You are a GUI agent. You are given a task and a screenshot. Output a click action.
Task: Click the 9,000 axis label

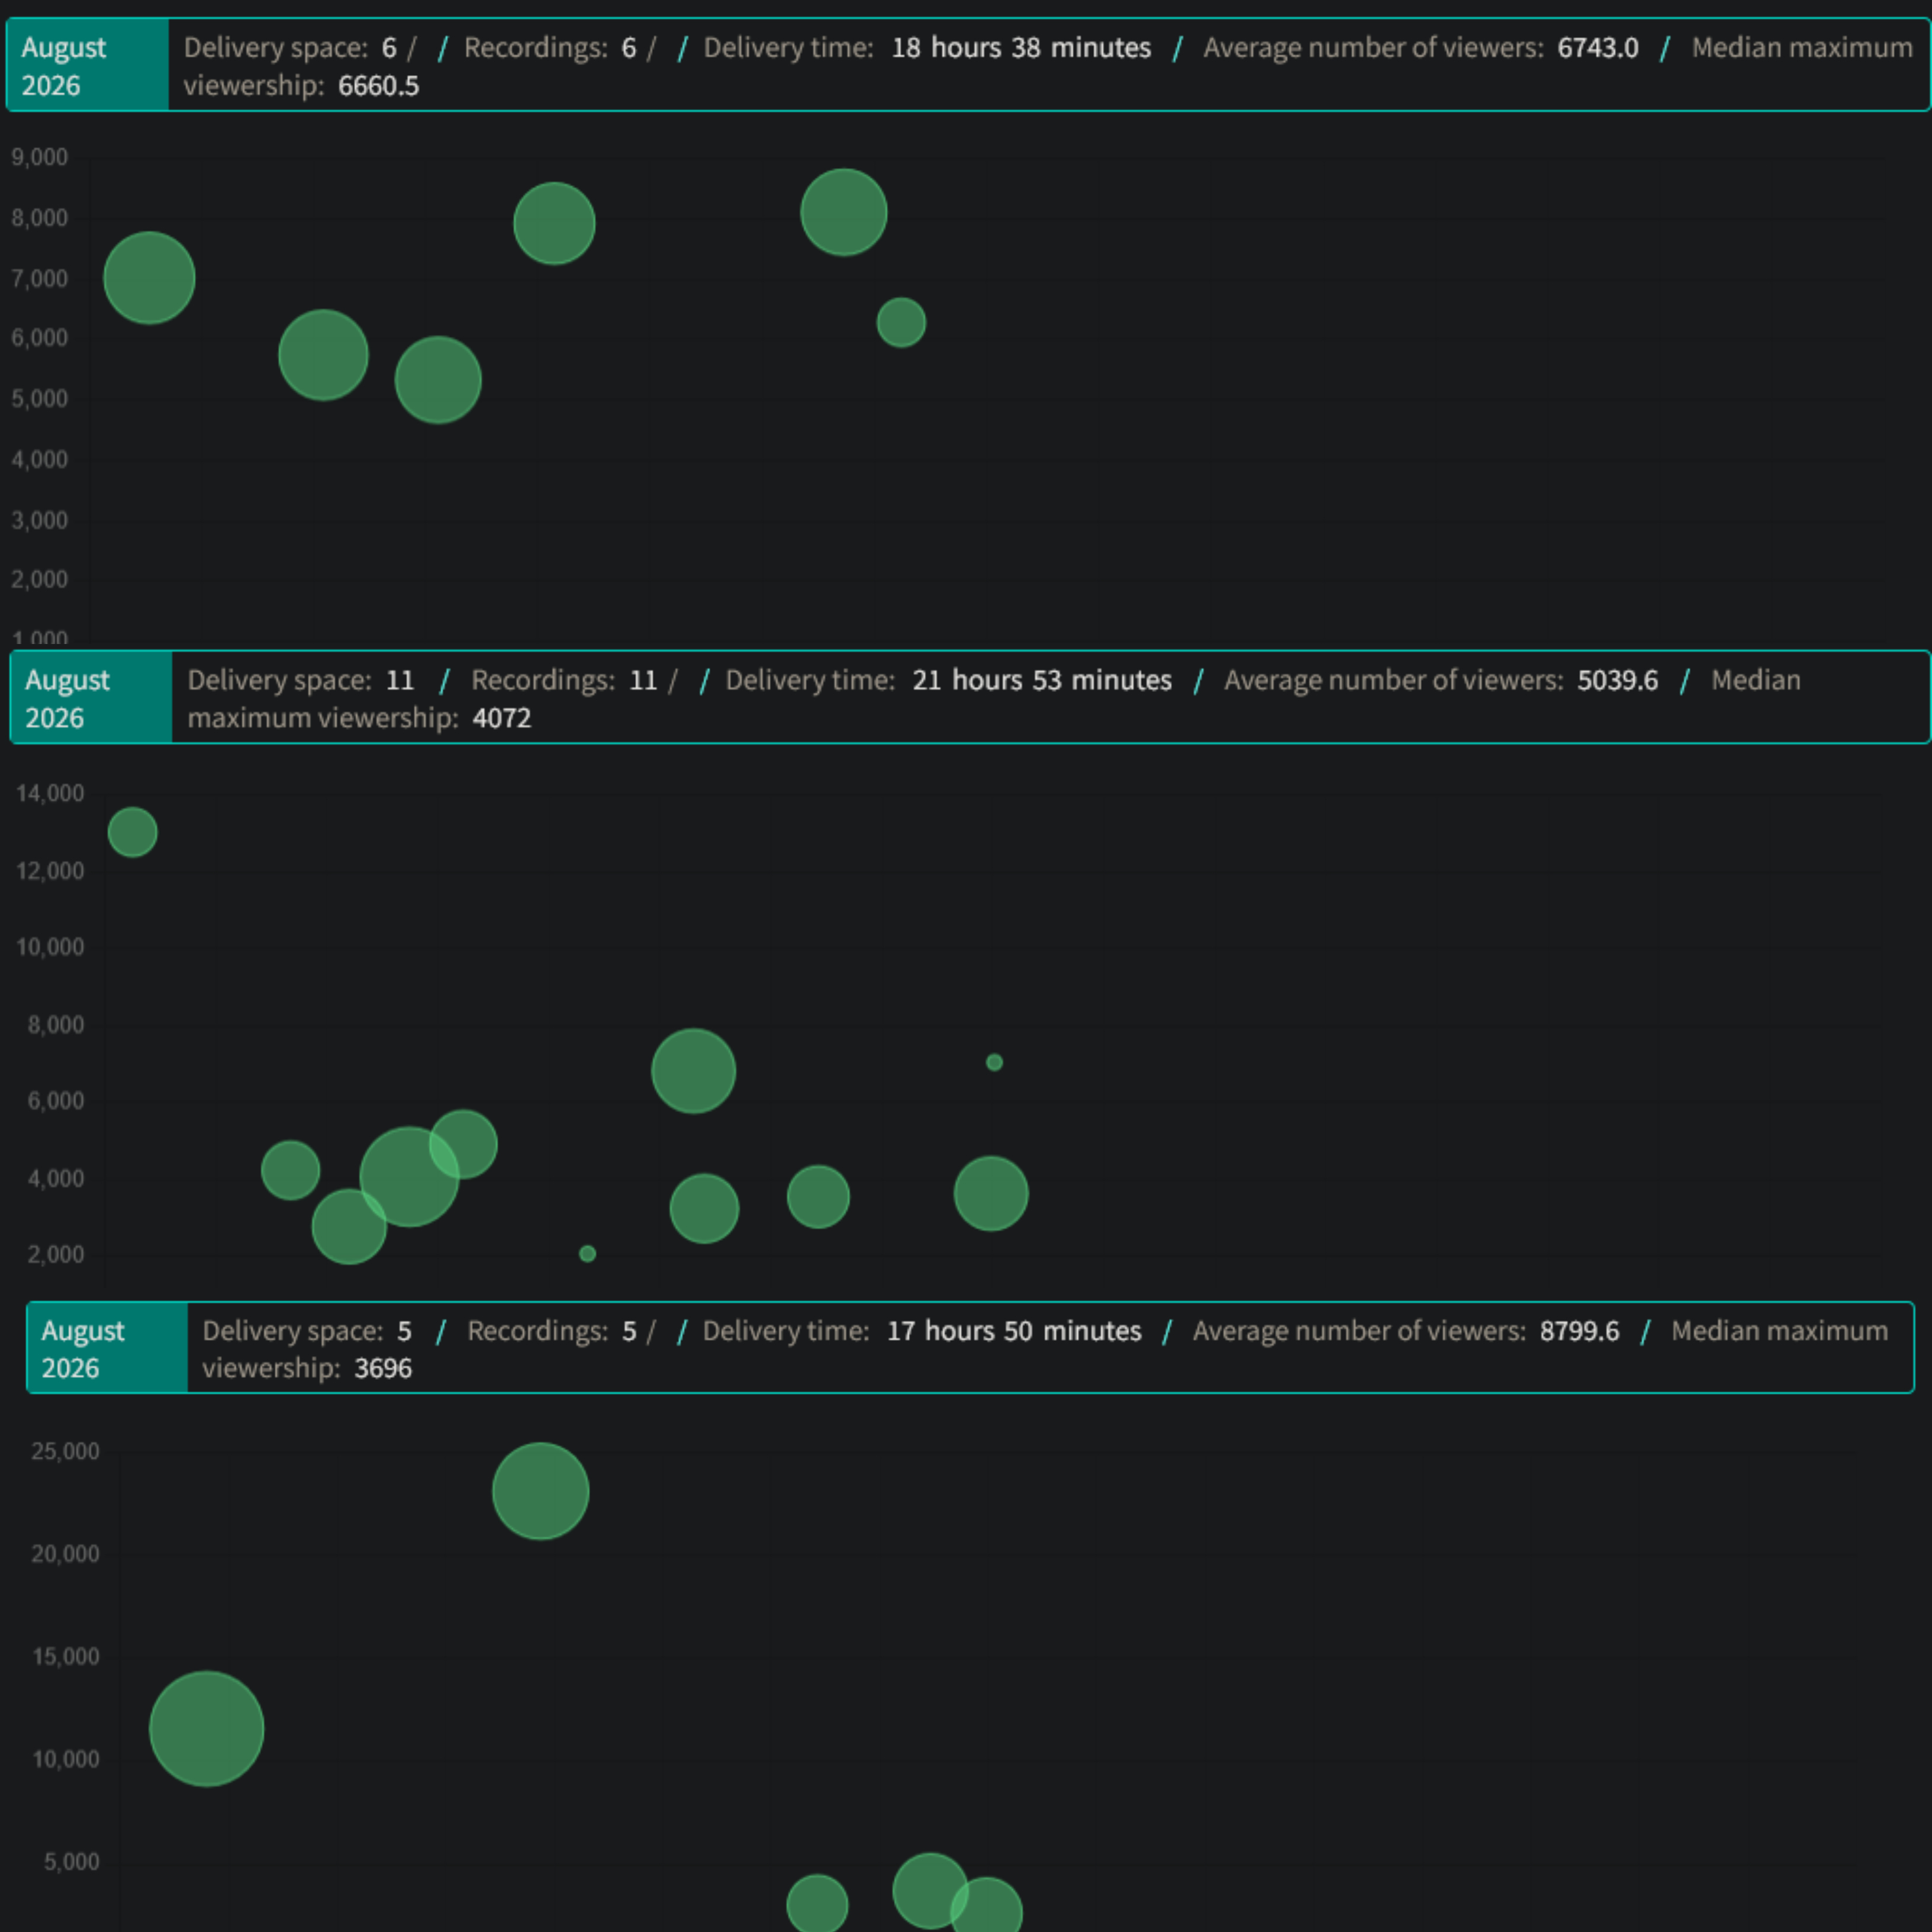40,157
